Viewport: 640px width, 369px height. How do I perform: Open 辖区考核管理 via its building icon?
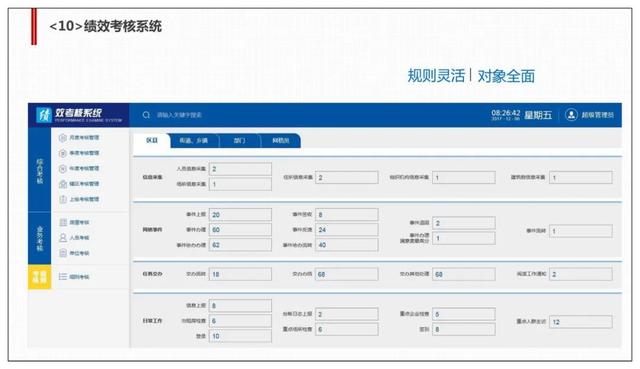(x=62, y=184)
